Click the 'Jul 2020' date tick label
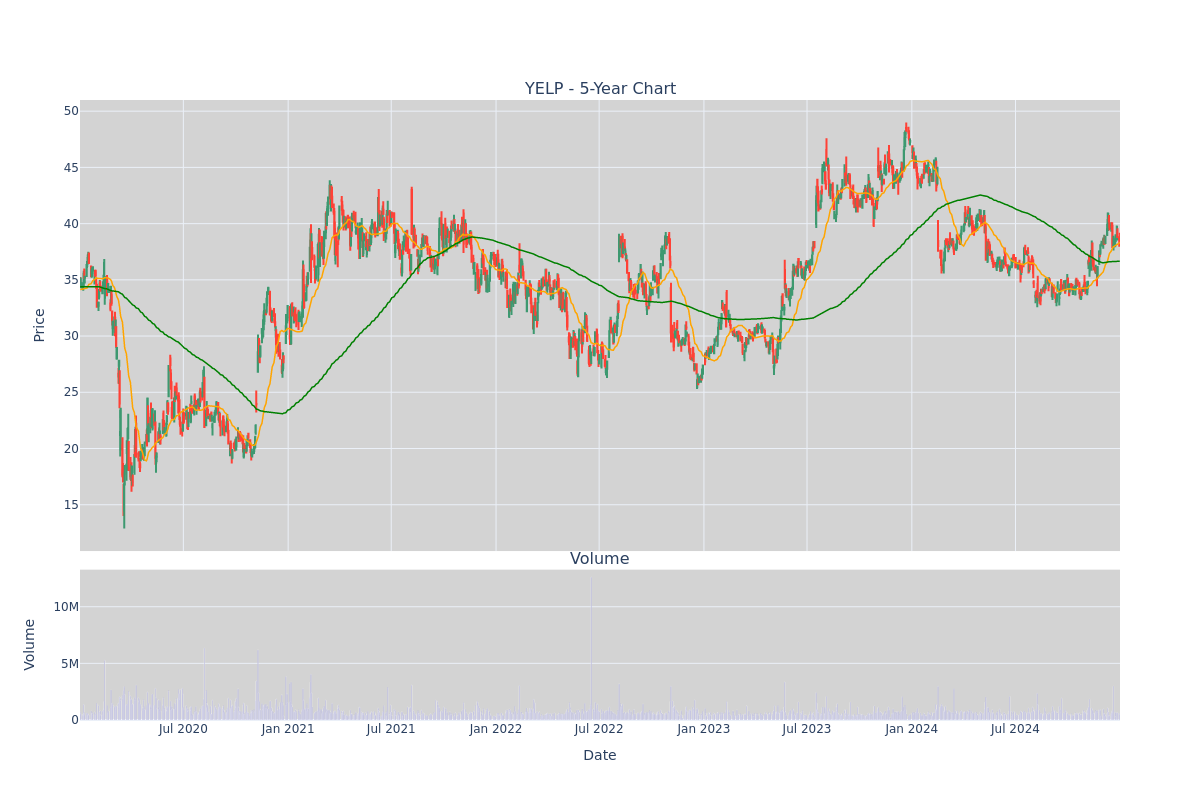The image size is (1200, 800). click(x=183, y=729)
